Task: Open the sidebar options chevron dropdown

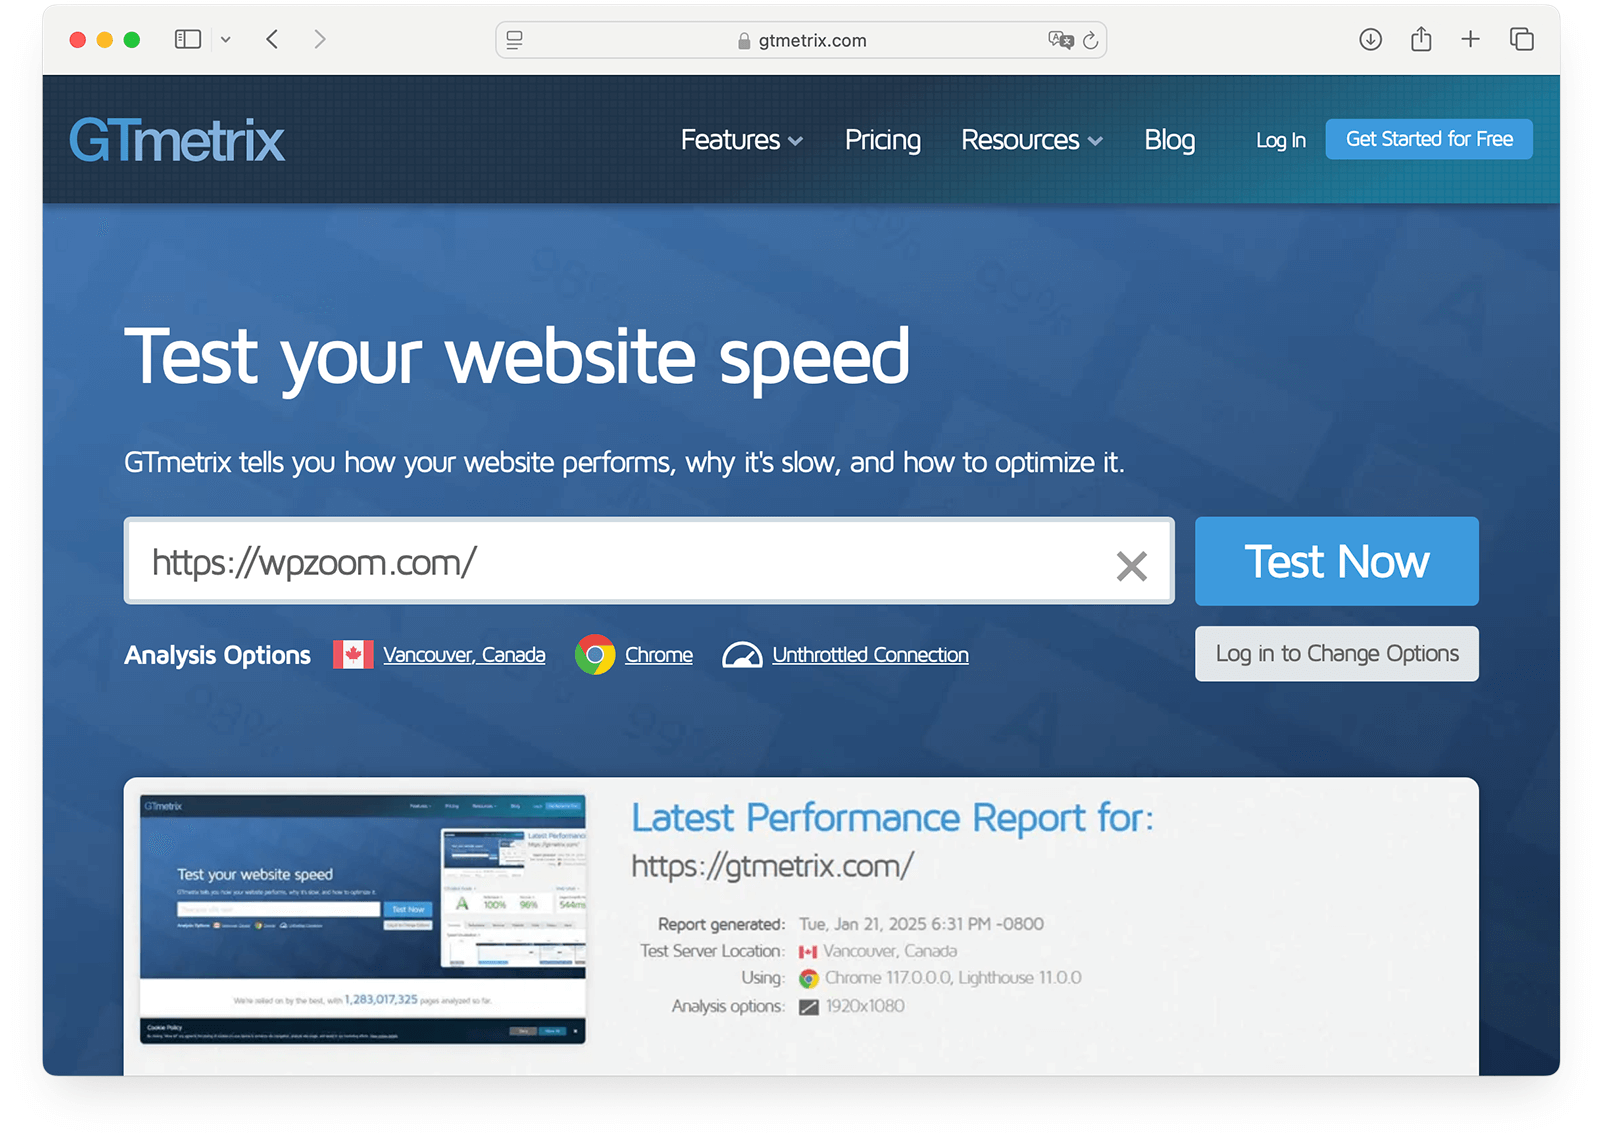Action: click(x=226, y=40)
